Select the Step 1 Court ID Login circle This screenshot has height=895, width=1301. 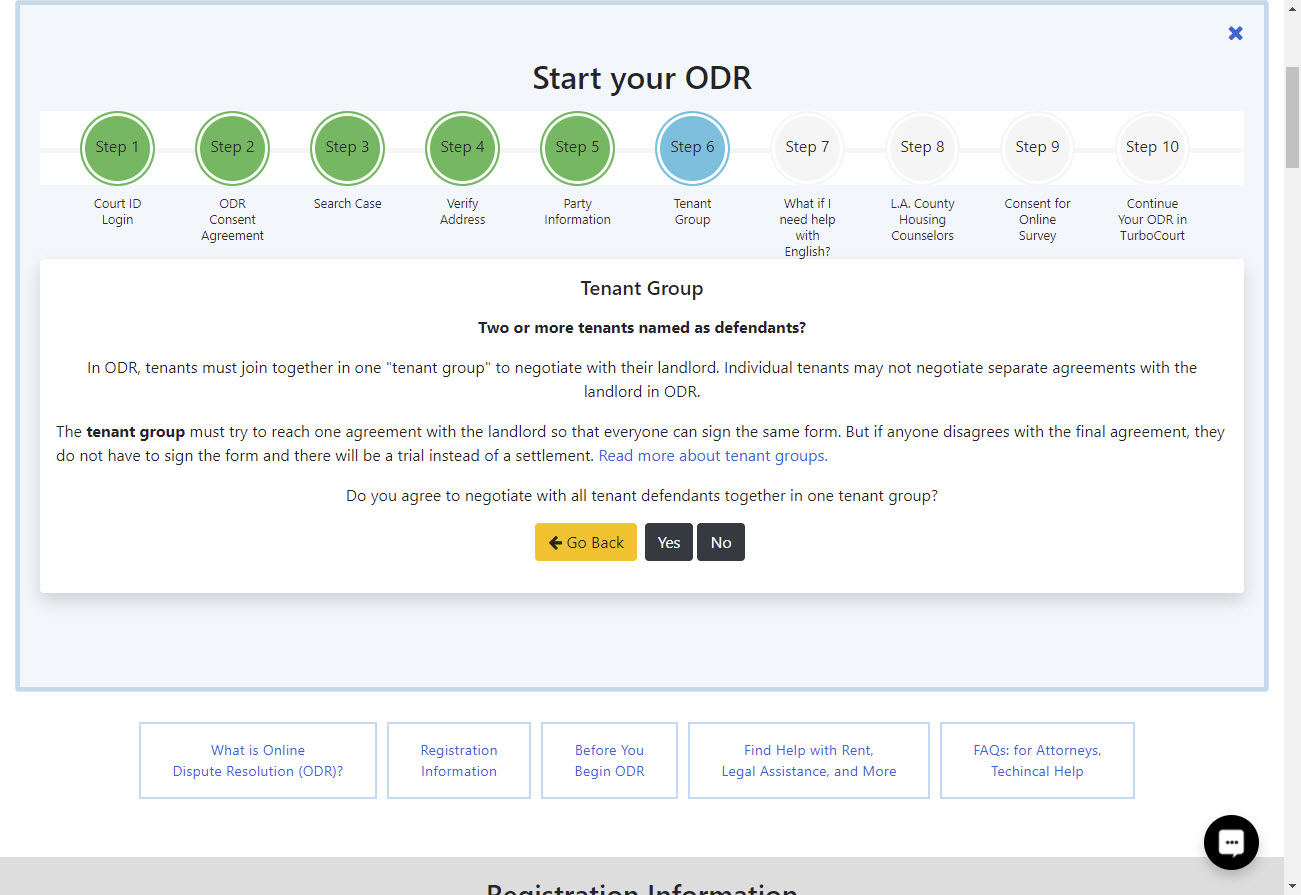point(117,147)
